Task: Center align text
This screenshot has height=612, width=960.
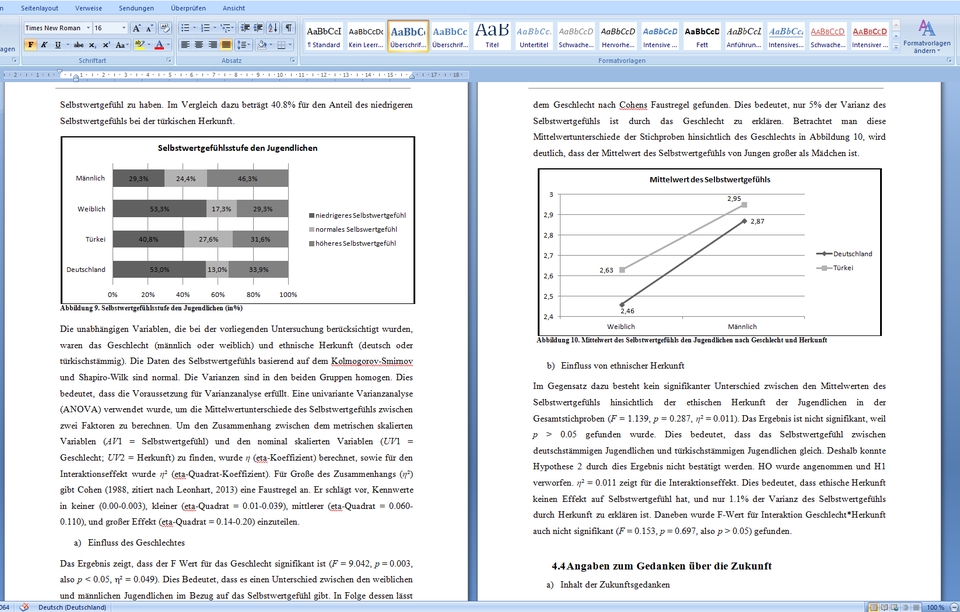Action: [199, 45]
